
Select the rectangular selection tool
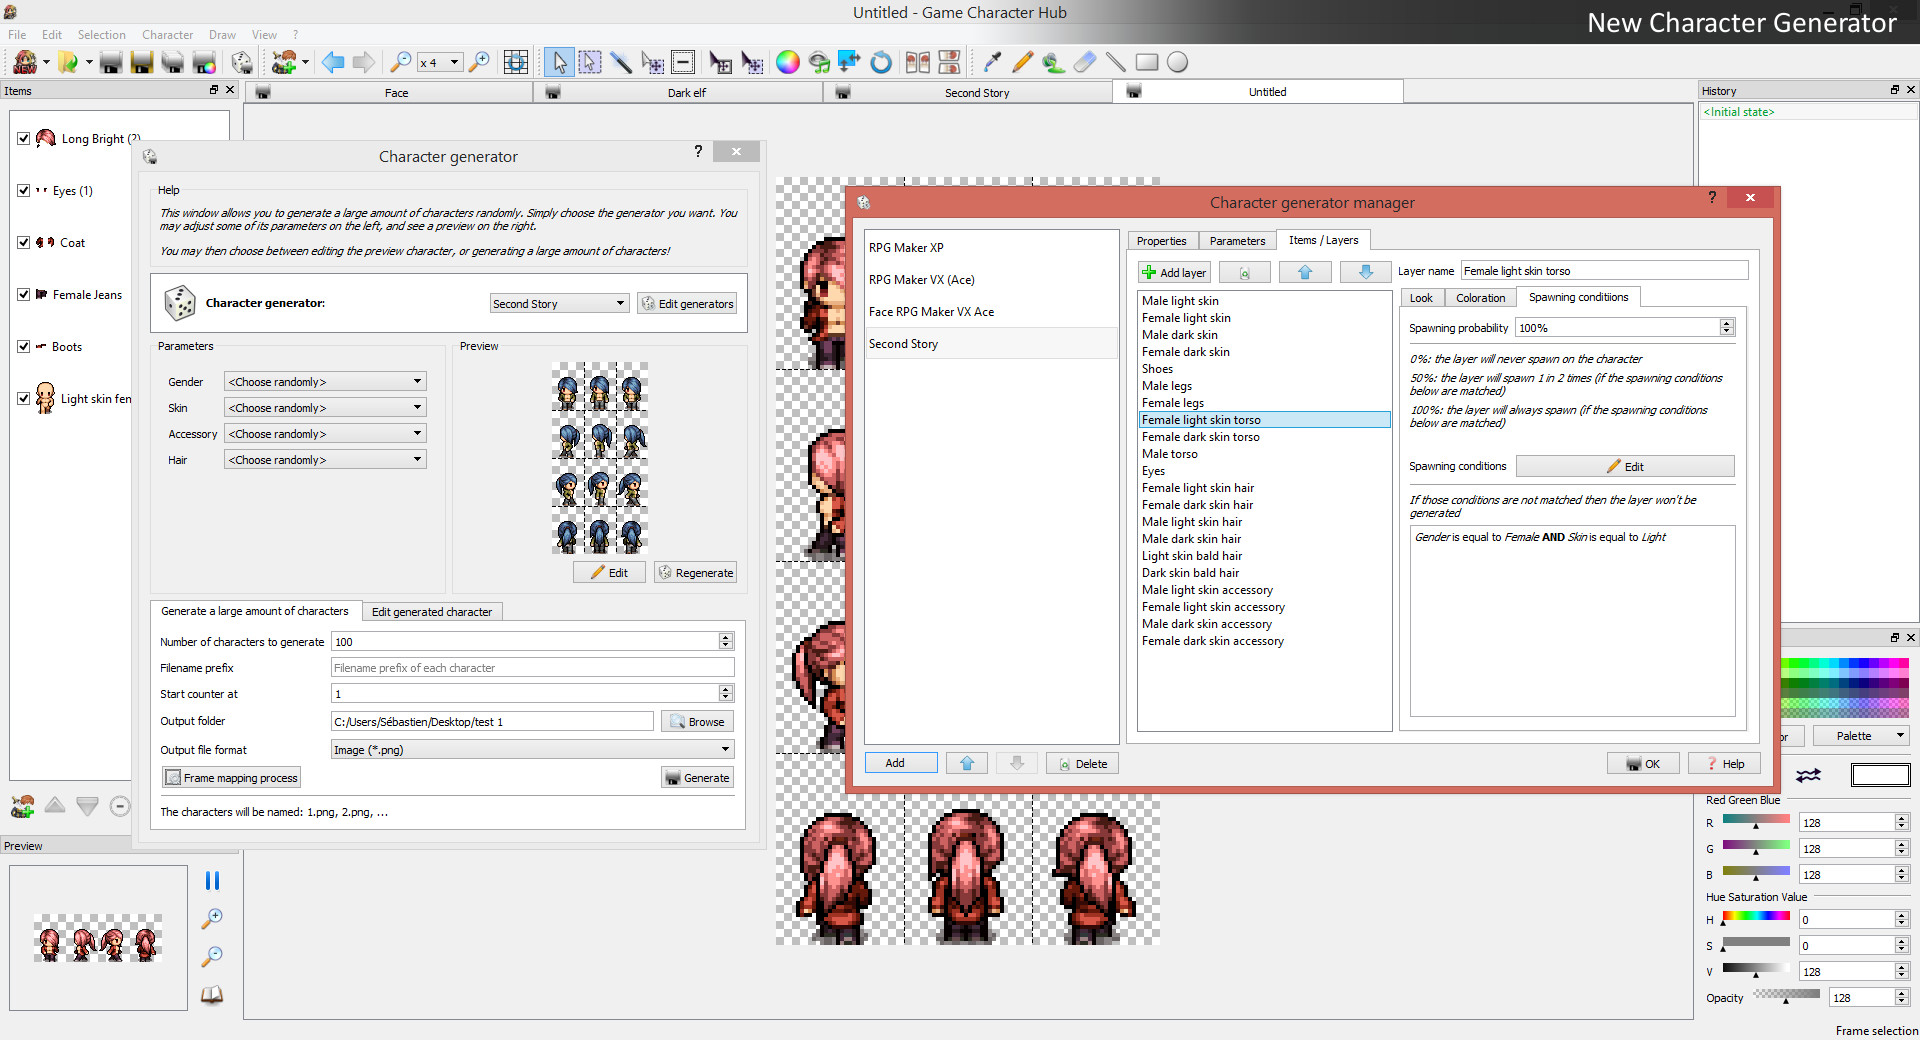click(x=590, y=62)
